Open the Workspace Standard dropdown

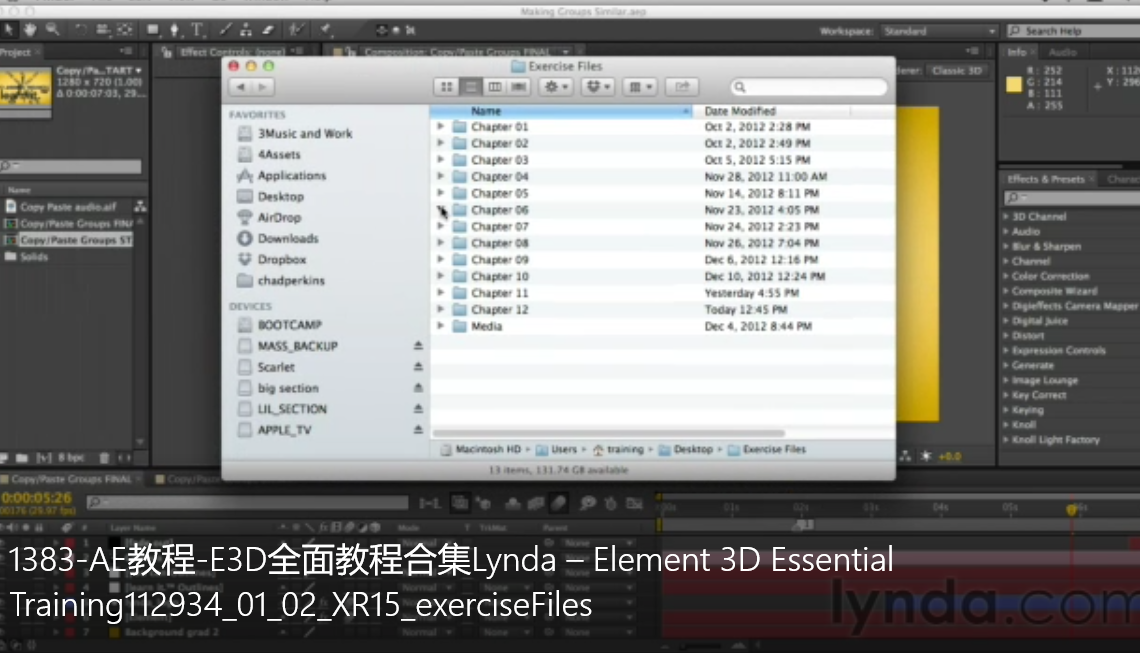click(939, 31)
